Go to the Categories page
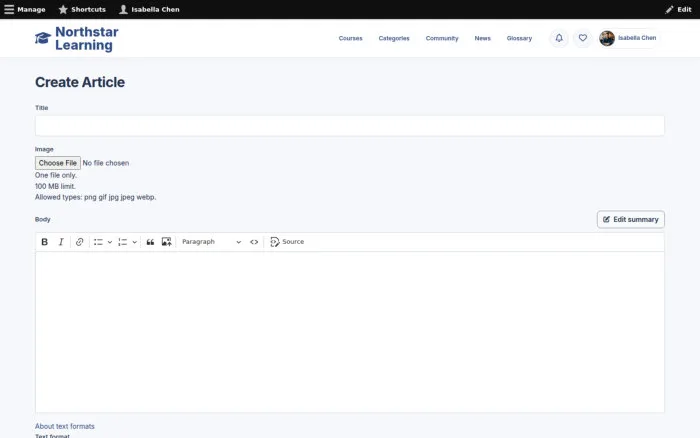The height and width of the screenshot is (438, 700). point(394,38)
